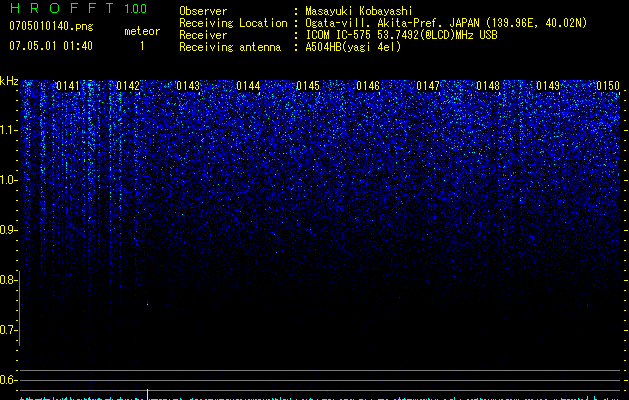Click the 0148 time marker
This screenshot has height=400, width=629.
coord(488,86)
